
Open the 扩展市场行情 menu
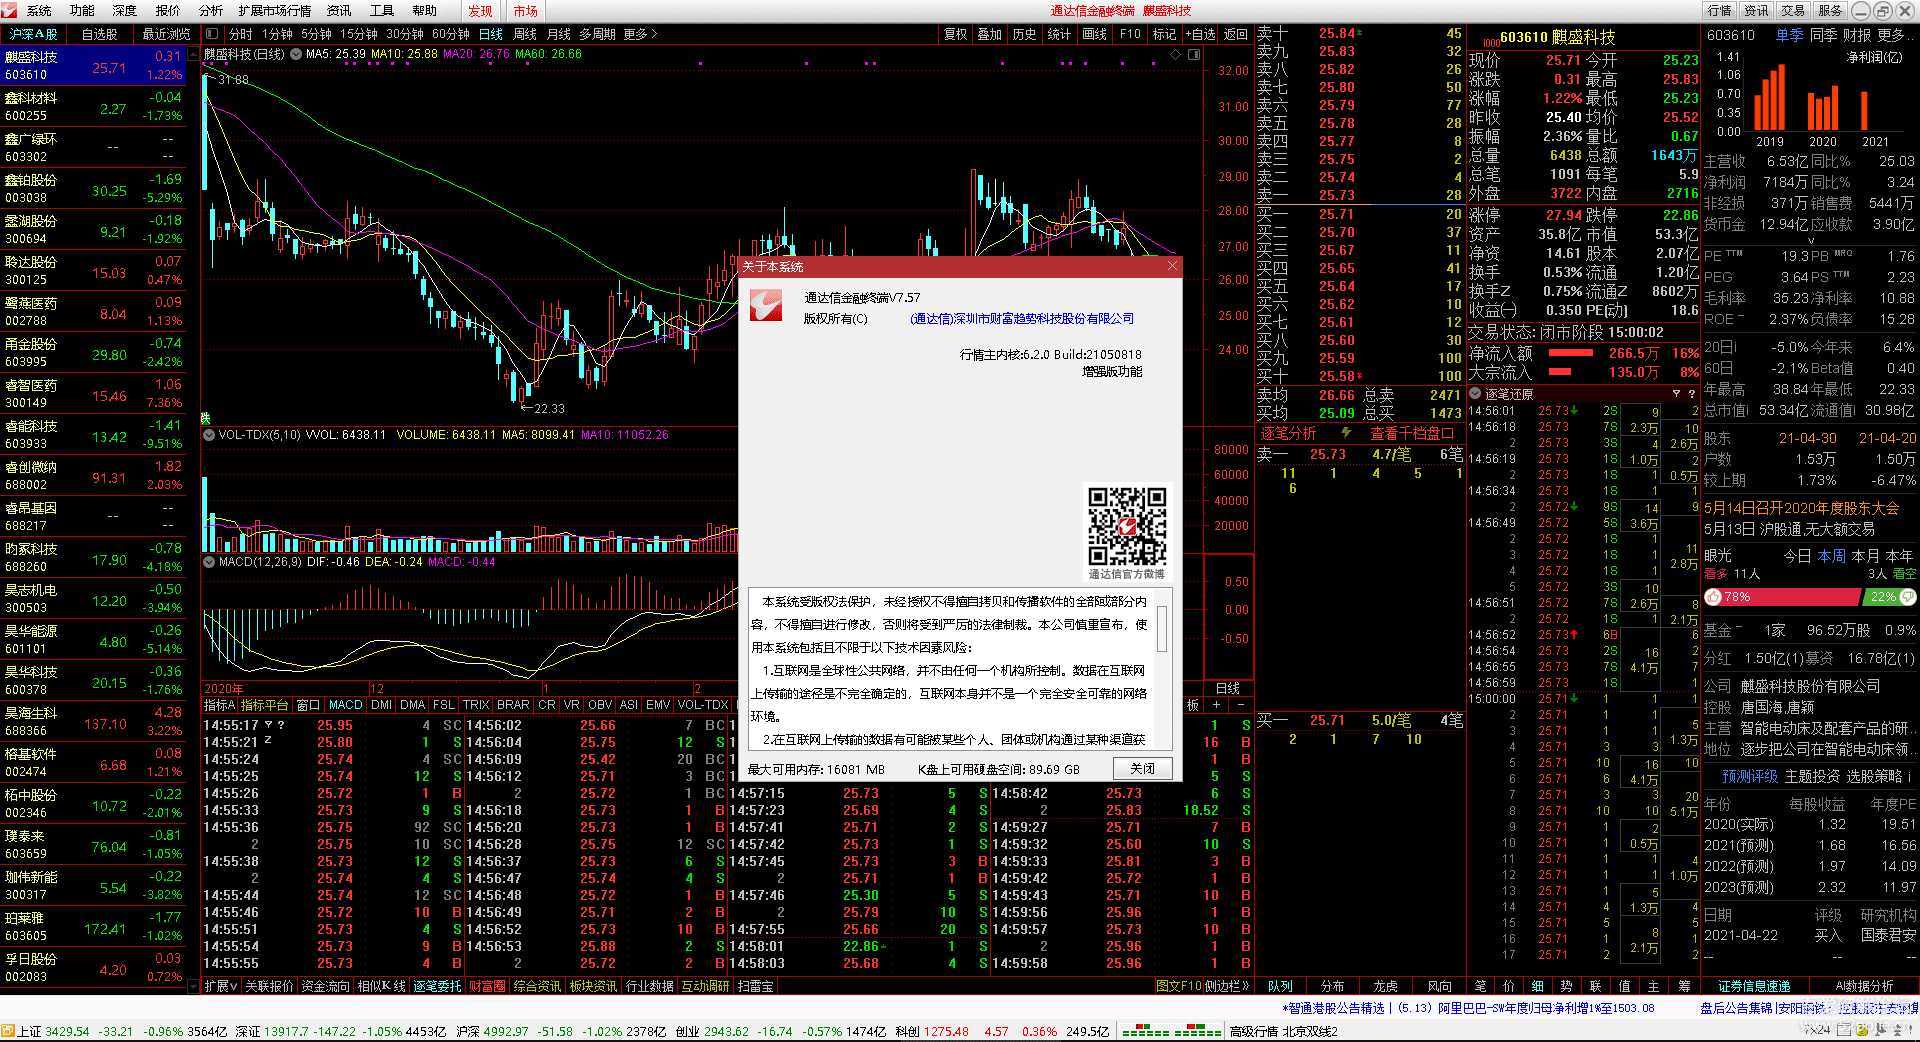point(275,10)
